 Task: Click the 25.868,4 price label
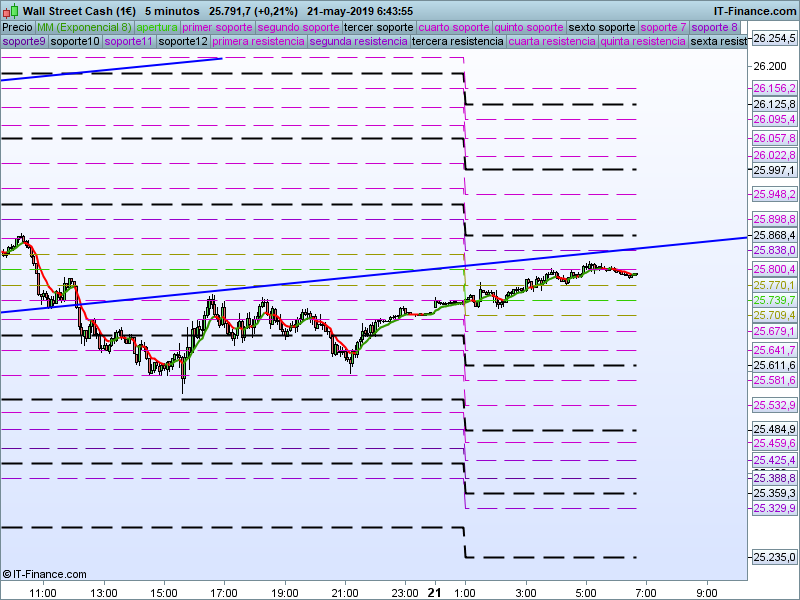tap(774, 235)
